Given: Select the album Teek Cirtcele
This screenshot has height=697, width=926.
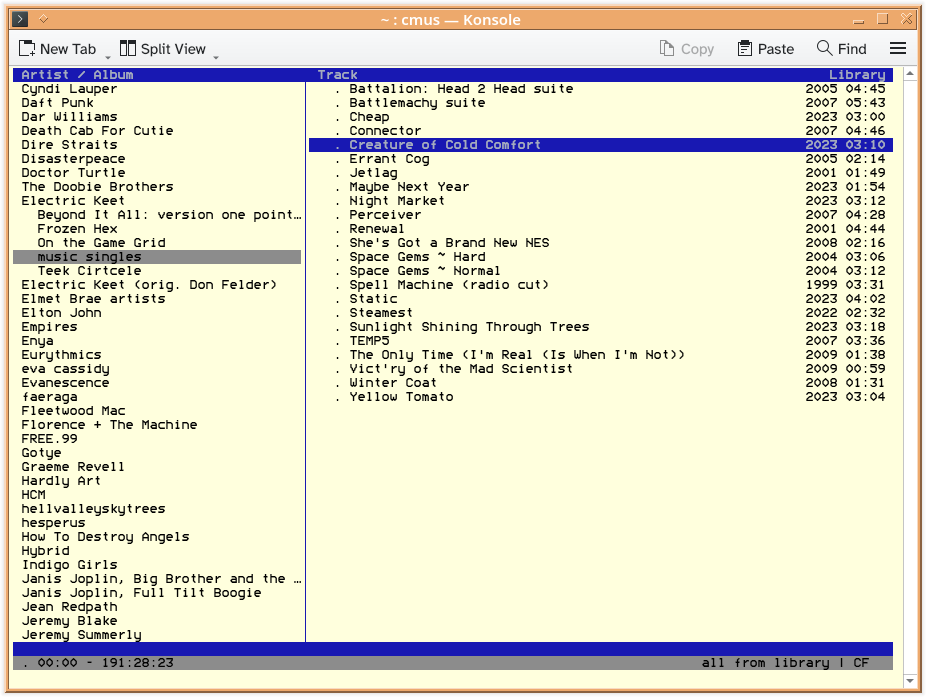Looking at the screenshot, I should coord(157,271).
